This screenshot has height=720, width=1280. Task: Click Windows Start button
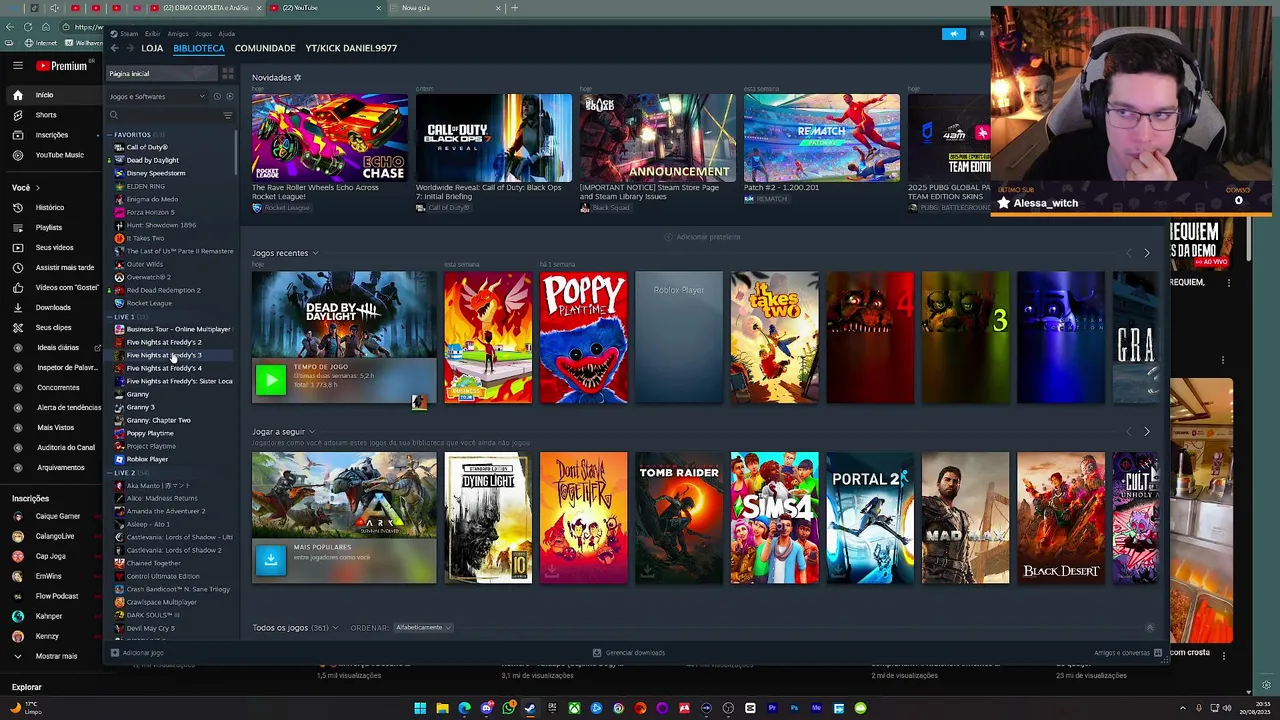[420, 708]
